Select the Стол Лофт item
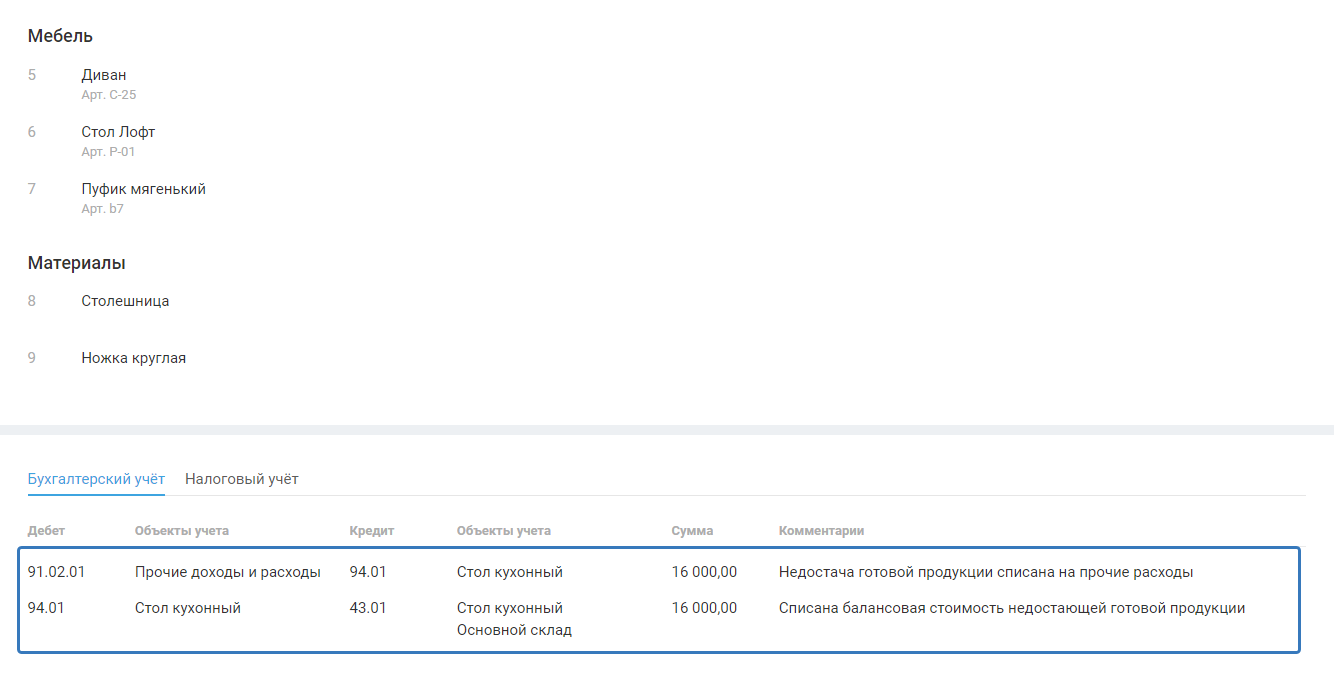Screen dimensions: 1334x675 click(x=118, y=132)
